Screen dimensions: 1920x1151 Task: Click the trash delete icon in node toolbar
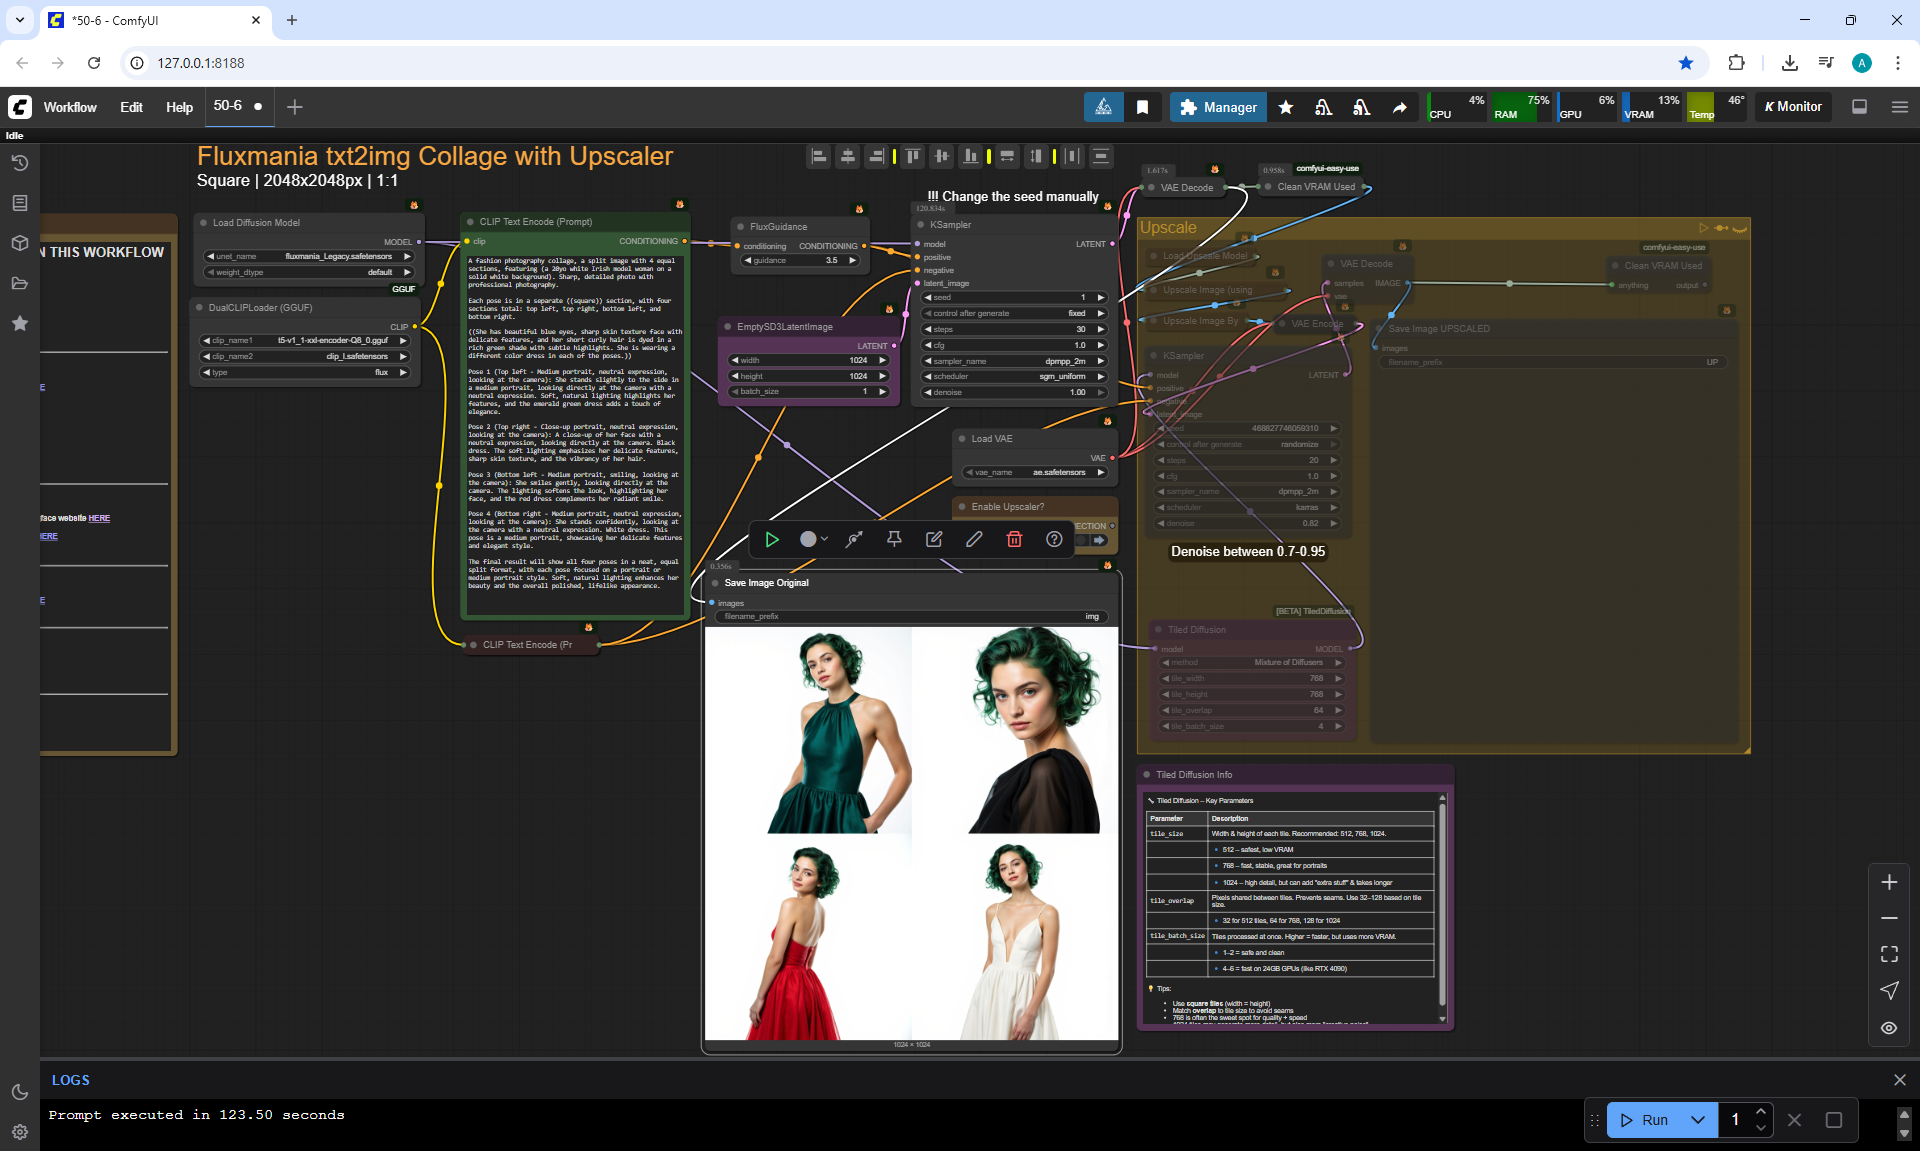(x=1014, y=540)
